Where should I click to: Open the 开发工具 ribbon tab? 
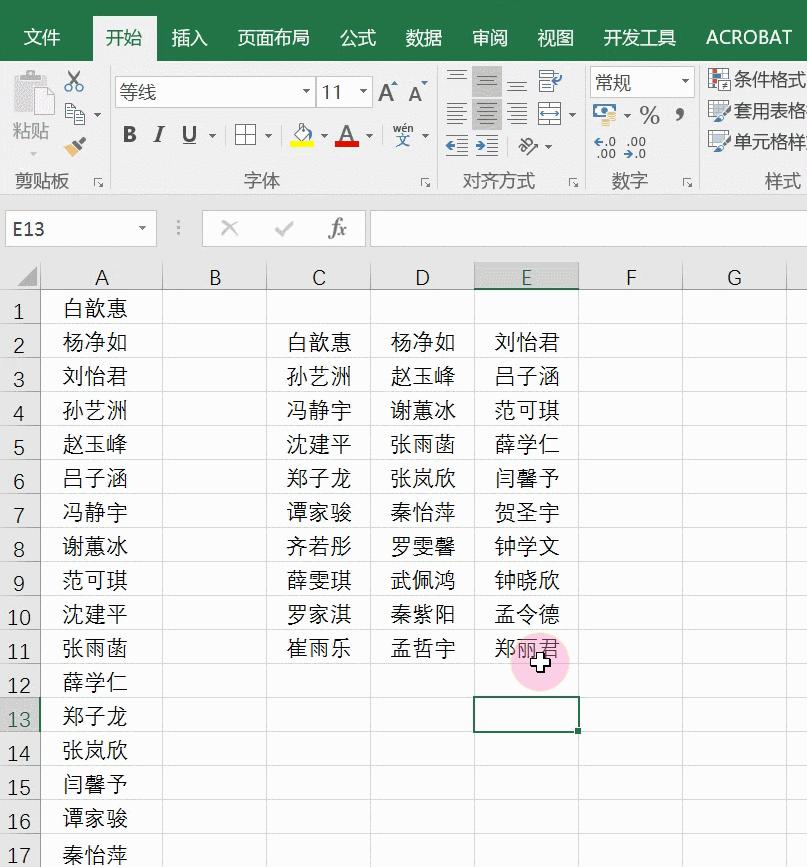641,37
